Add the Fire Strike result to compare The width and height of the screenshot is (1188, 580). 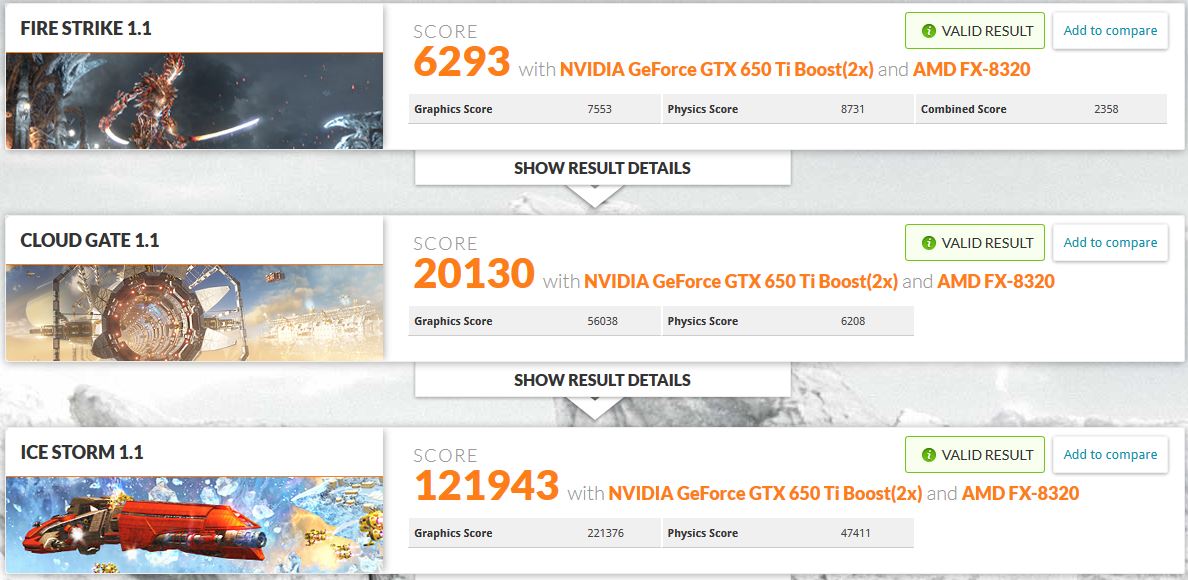pos(1110,31)
